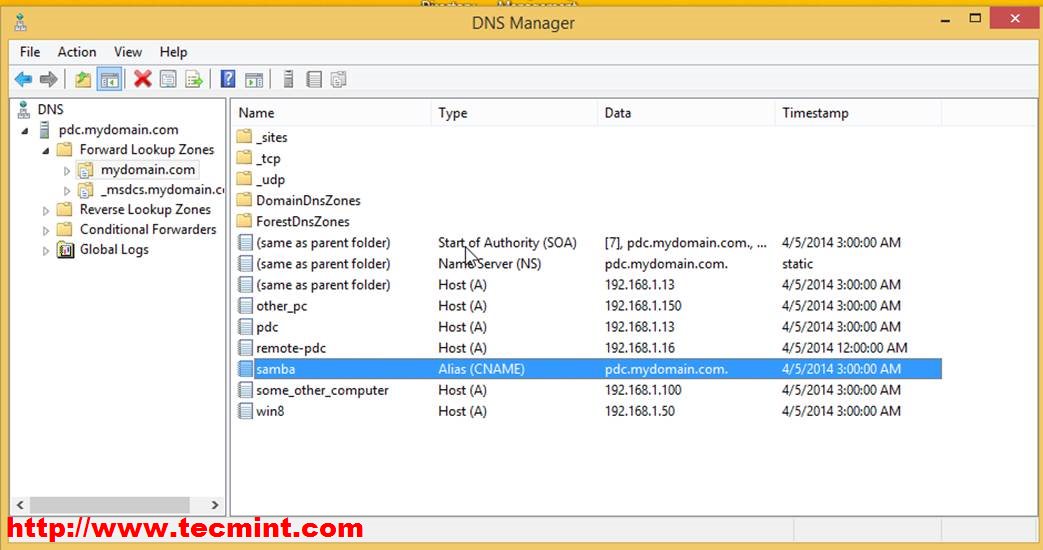
Task: Expand Conditional Forwarders node
Action: (x=46, y=231)
